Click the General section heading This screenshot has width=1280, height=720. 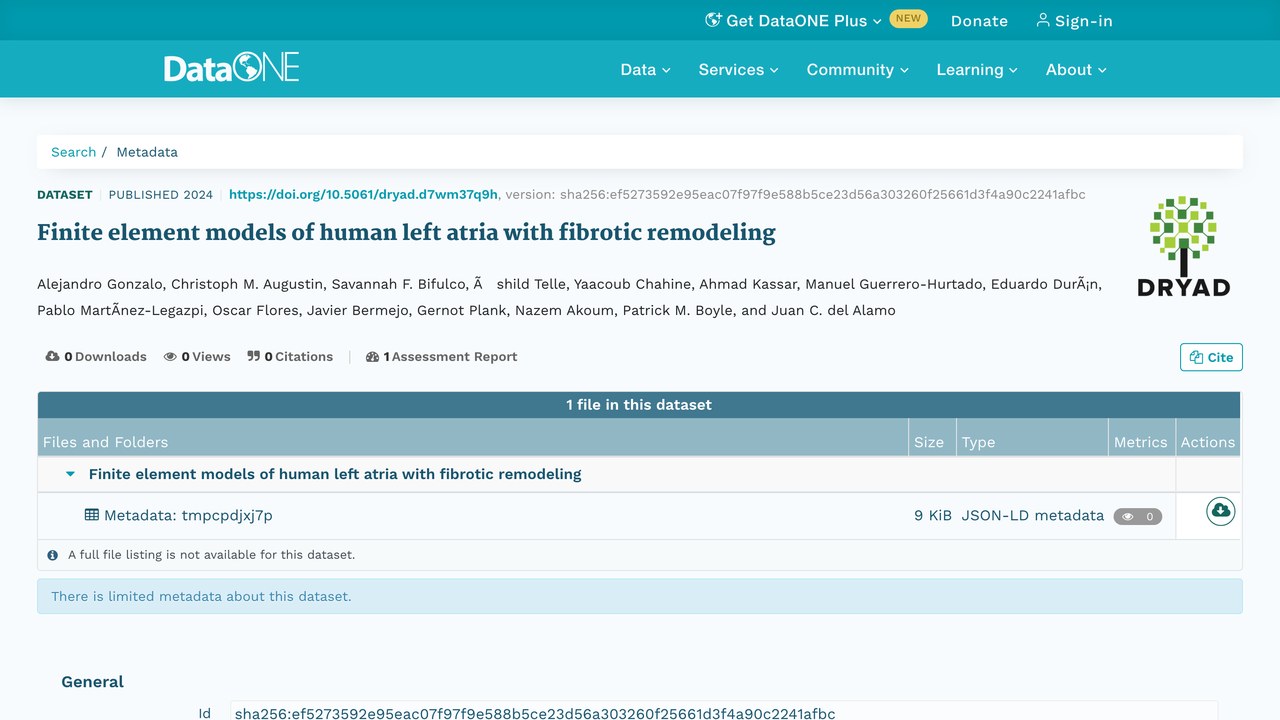pyautogui.click(x=93, y=682)
